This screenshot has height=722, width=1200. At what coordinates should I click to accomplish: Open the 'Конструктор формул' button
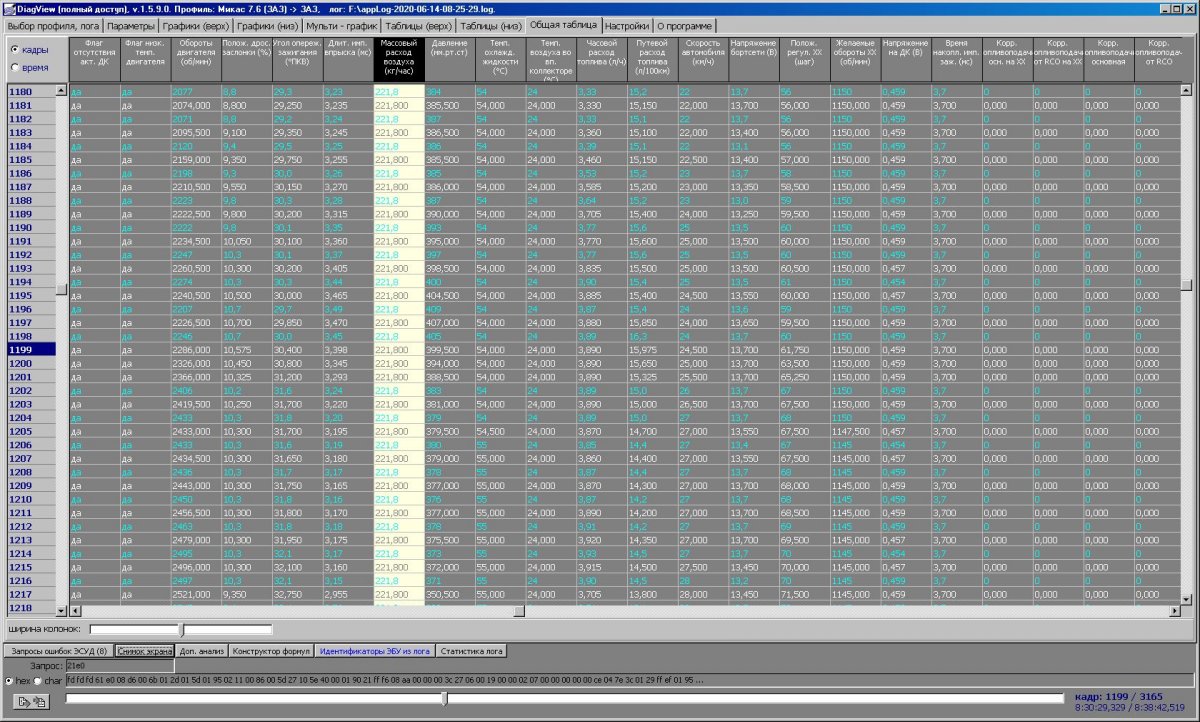(271, 651)
